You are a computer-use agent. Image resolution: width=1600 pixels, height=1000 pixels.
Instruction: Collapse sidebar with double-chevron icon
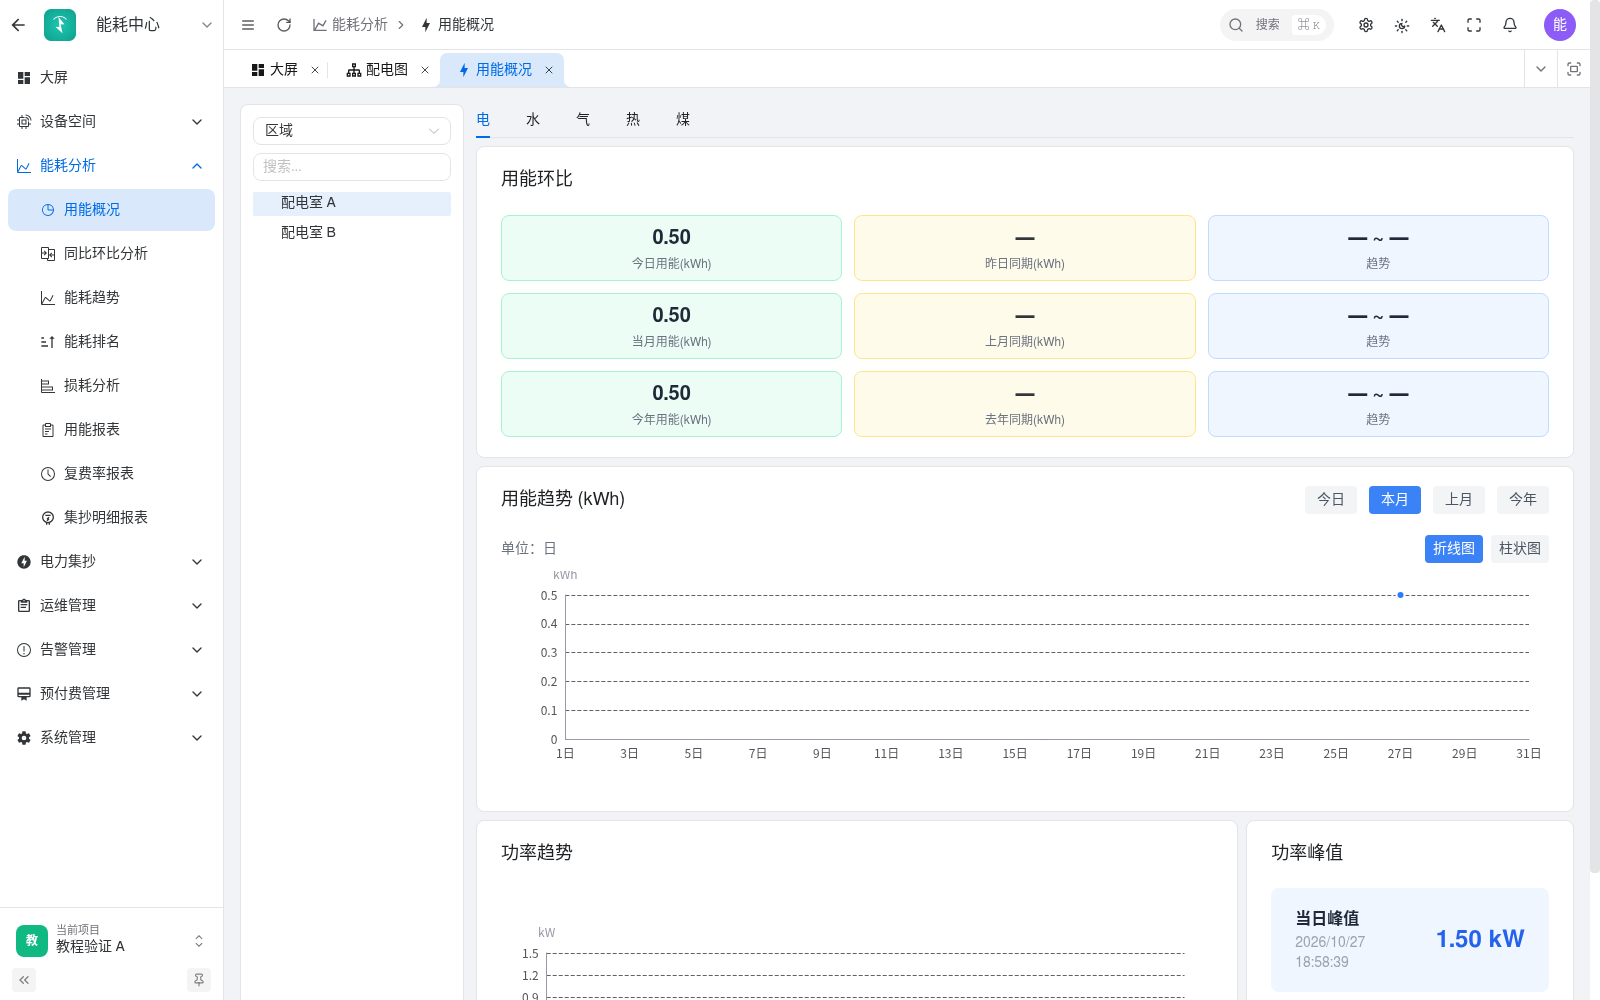[x=24, y=980]
